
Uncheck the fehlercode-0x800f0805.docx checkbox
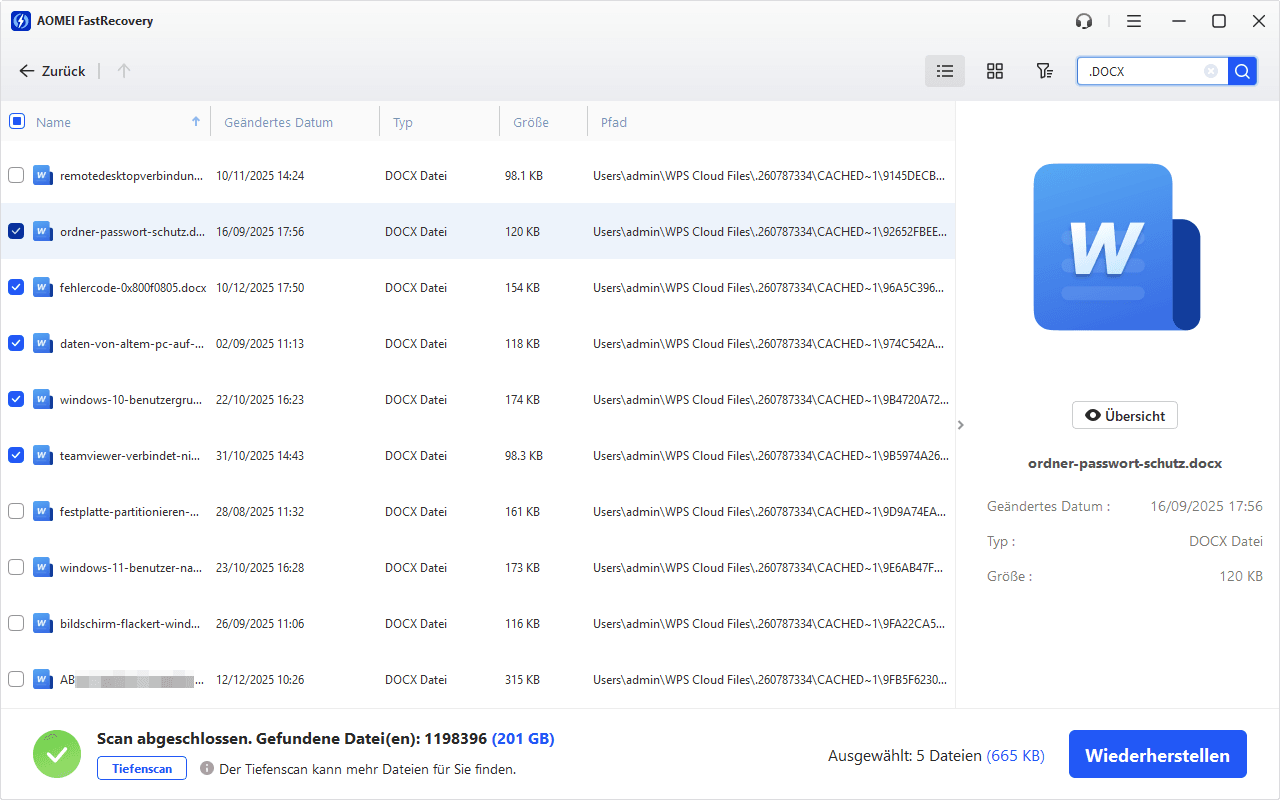[x=16, y=287]
